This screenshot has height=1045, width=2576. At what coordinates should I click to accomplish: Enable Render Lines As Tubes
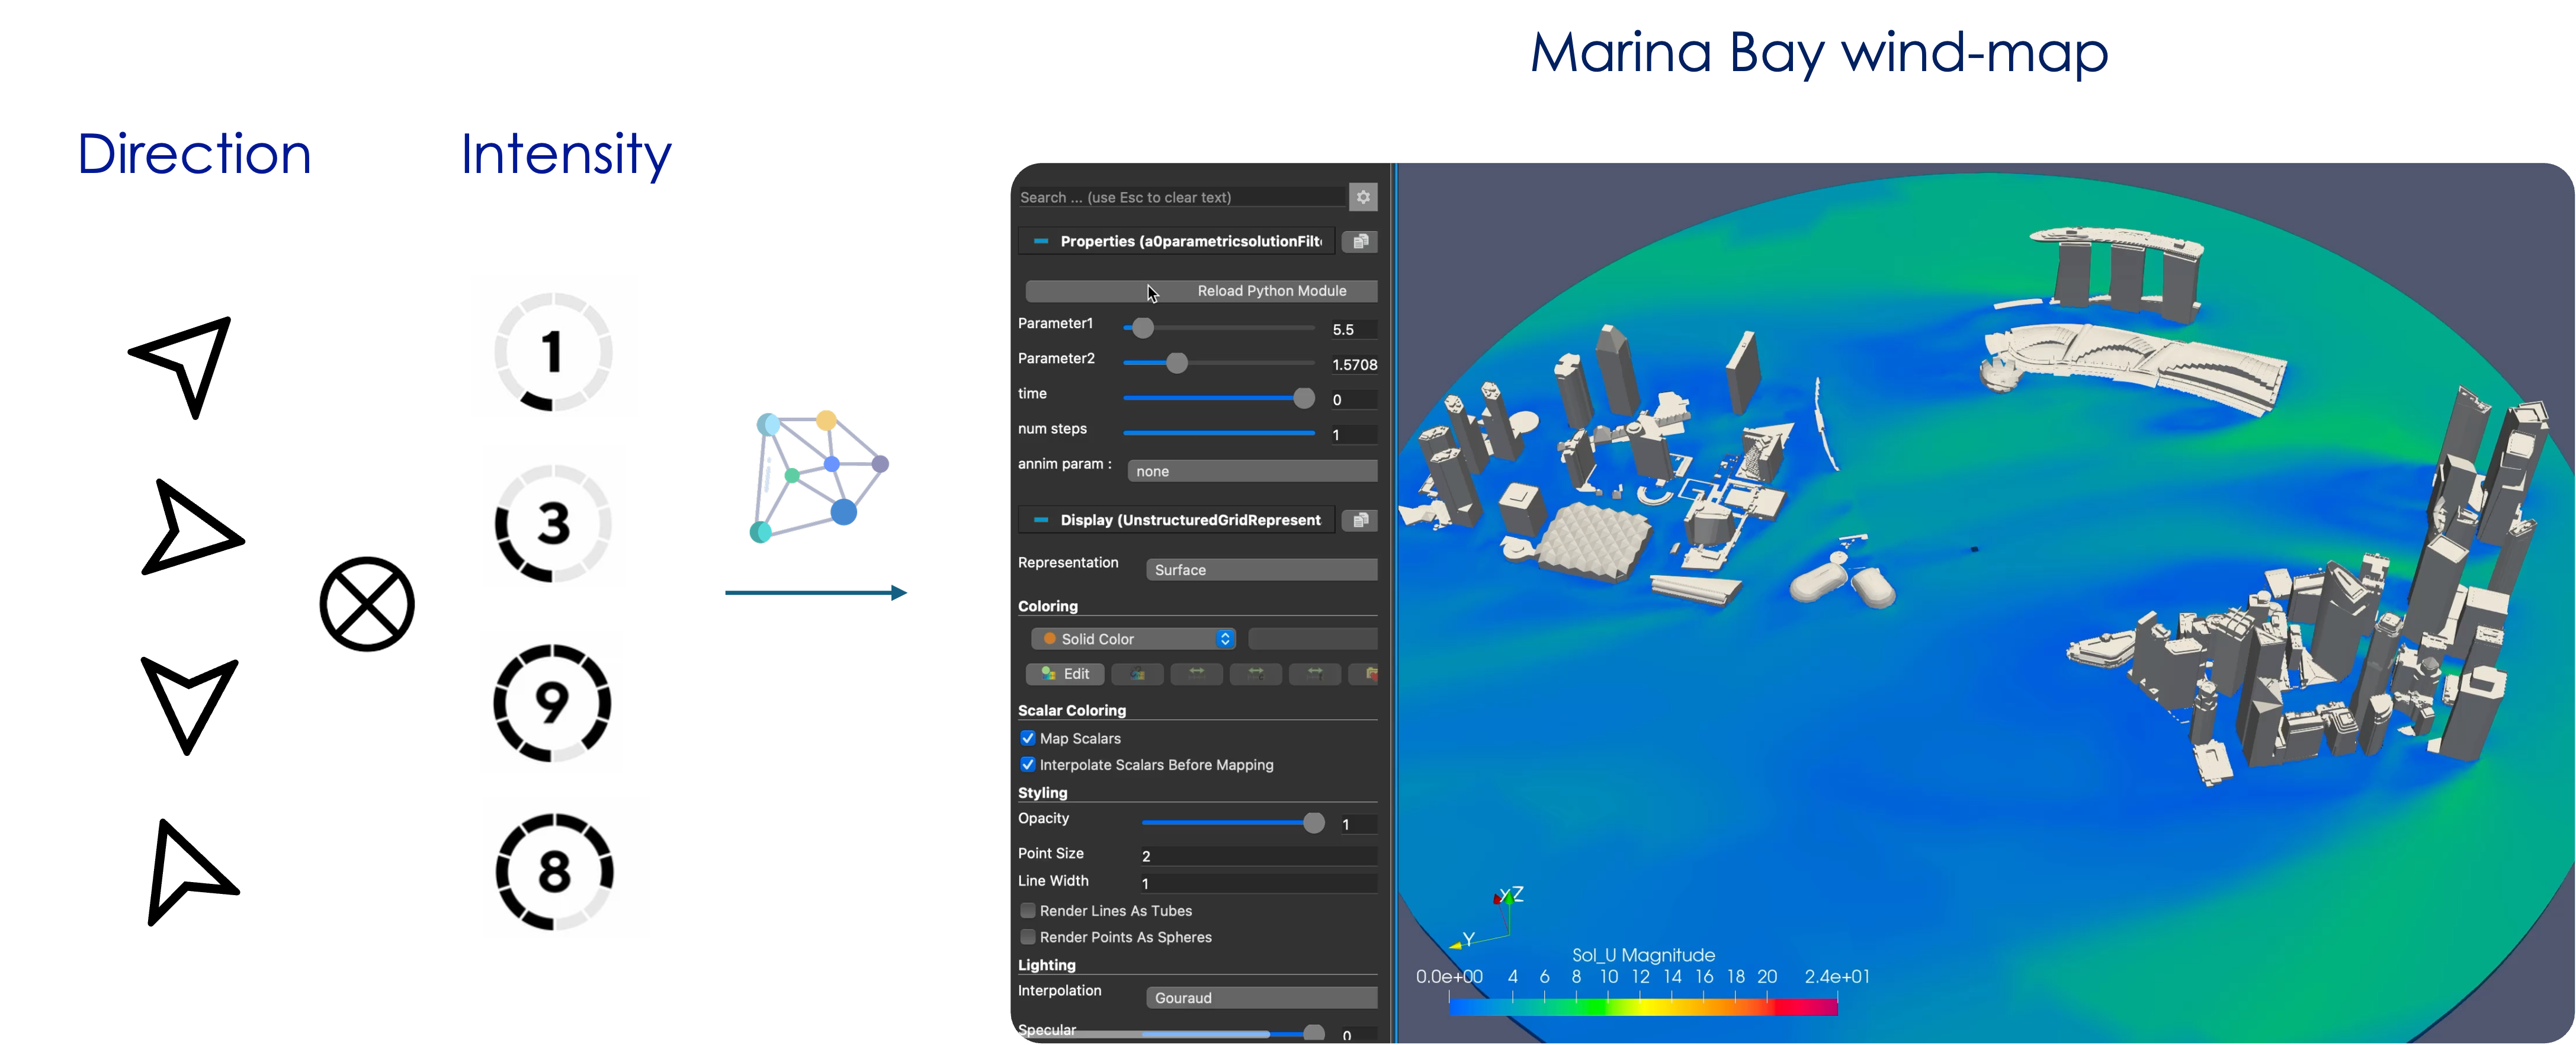(1027, 911)
